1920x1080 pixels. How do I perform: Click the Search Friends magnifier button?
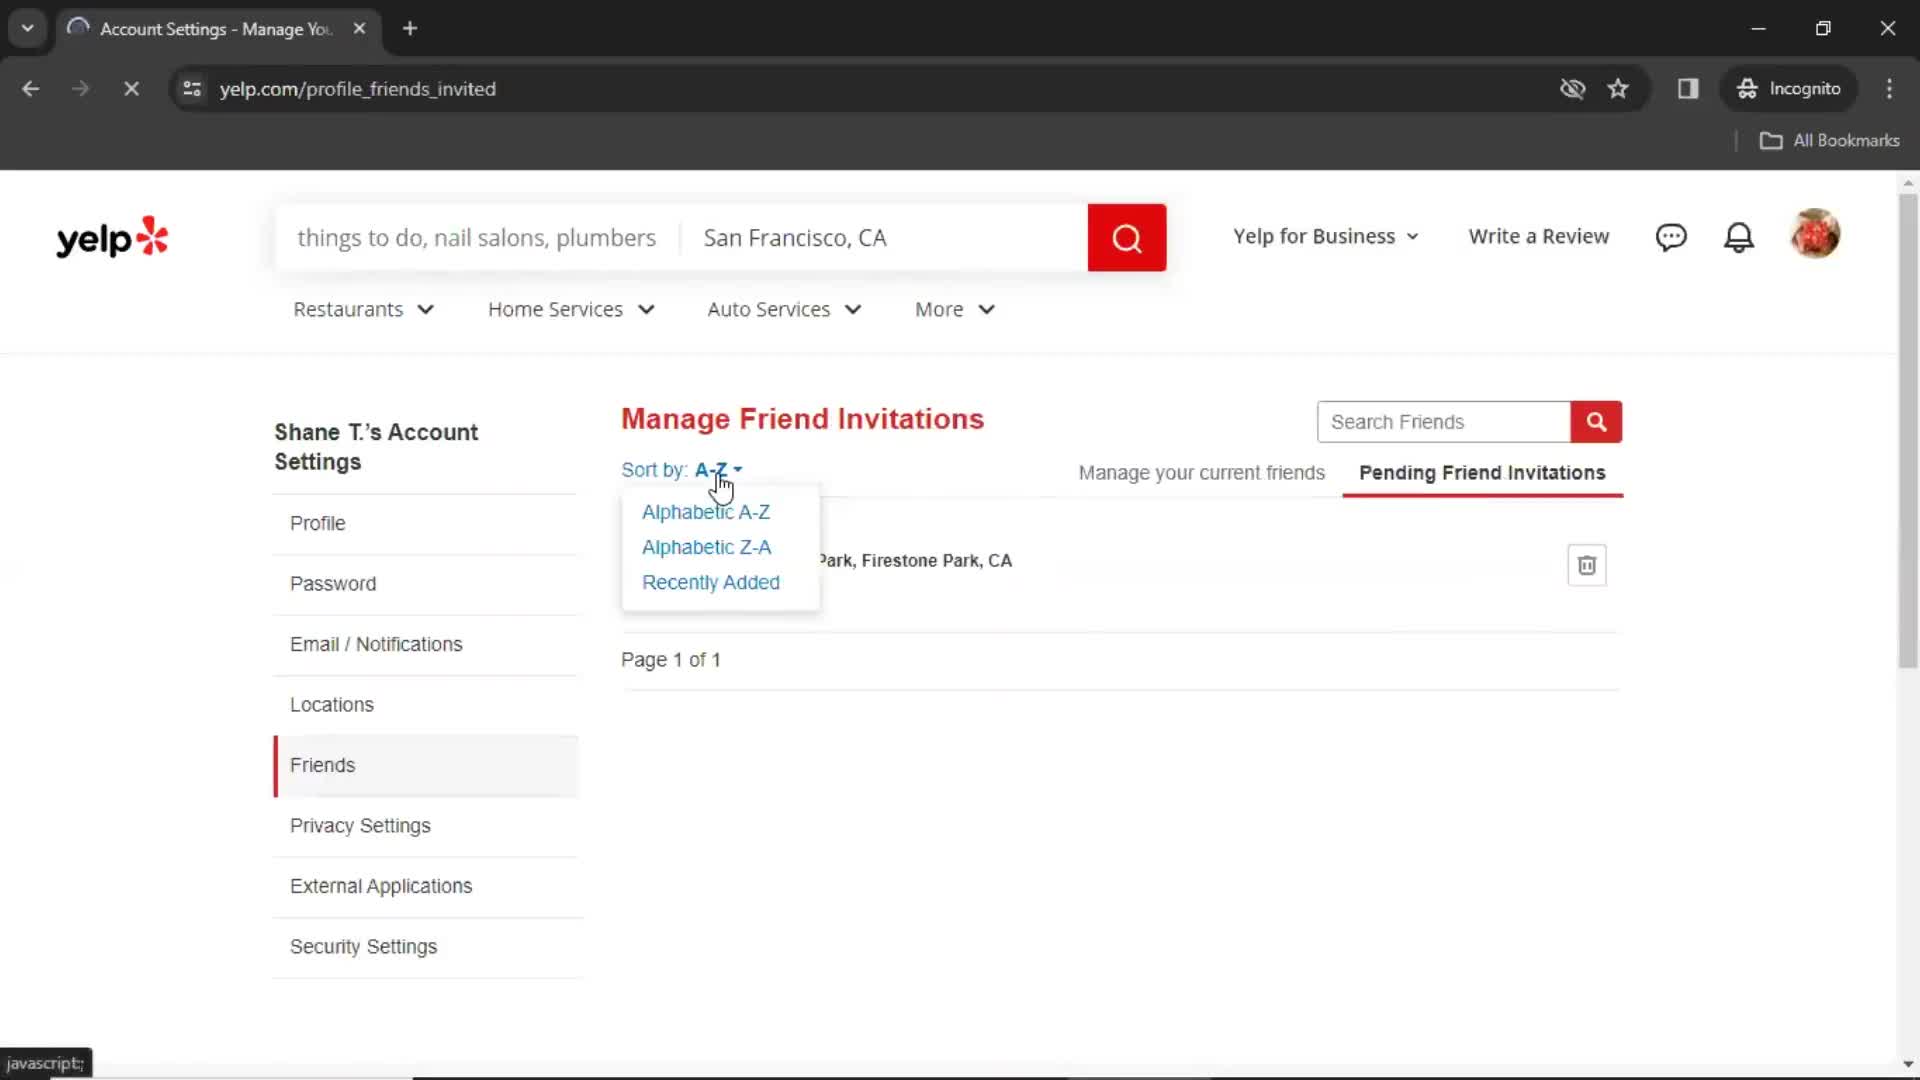1596,422
